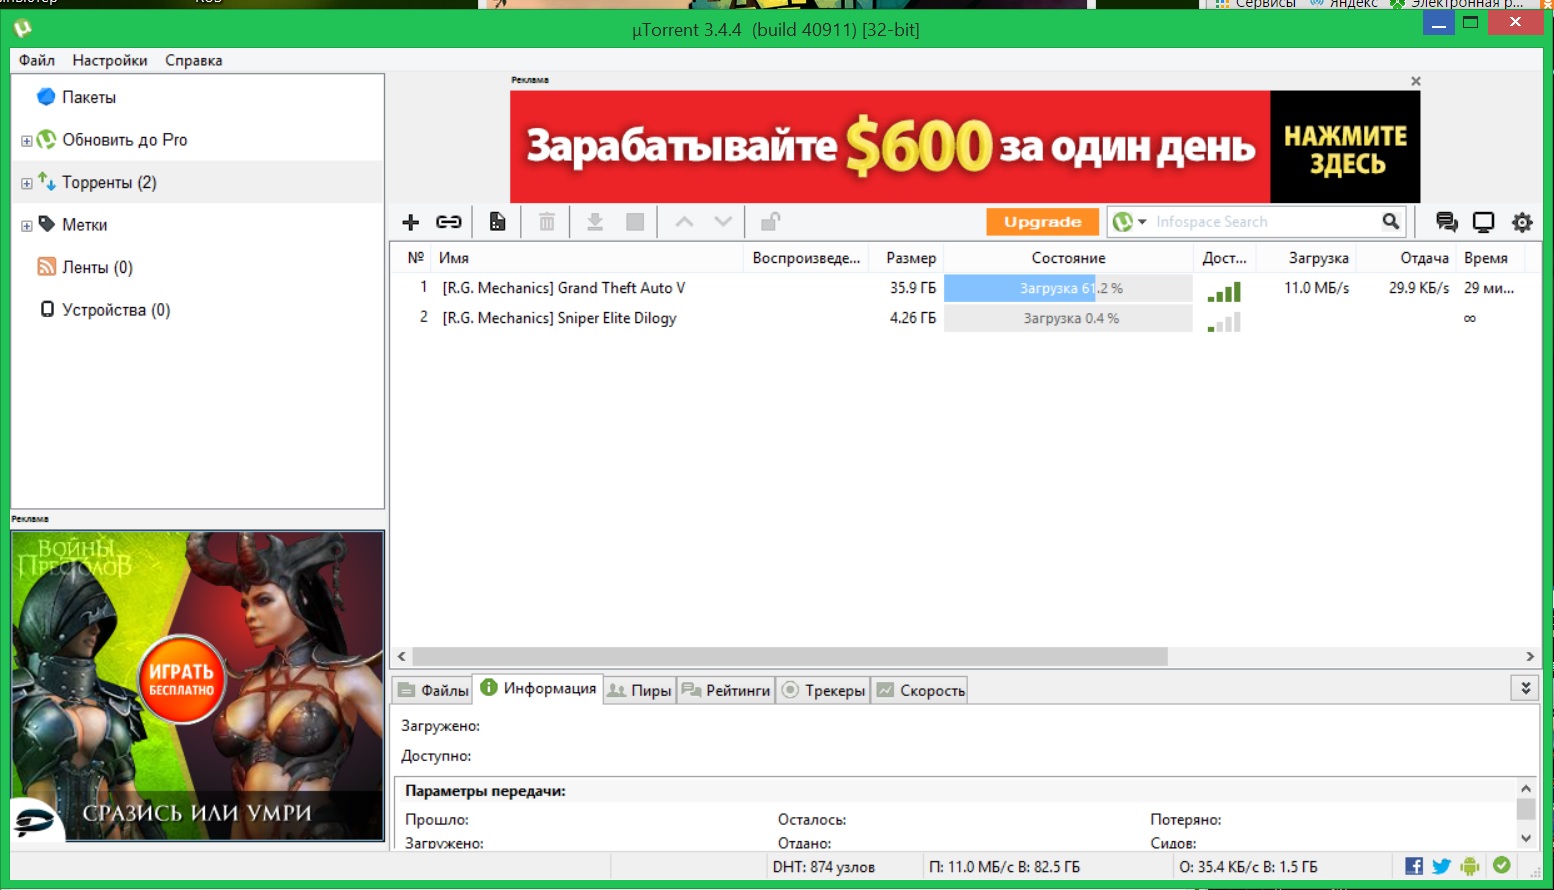Viewport: 1554px width, 890px height.
Task: Open preferences gear icon
Action: tap(1522, 222)
